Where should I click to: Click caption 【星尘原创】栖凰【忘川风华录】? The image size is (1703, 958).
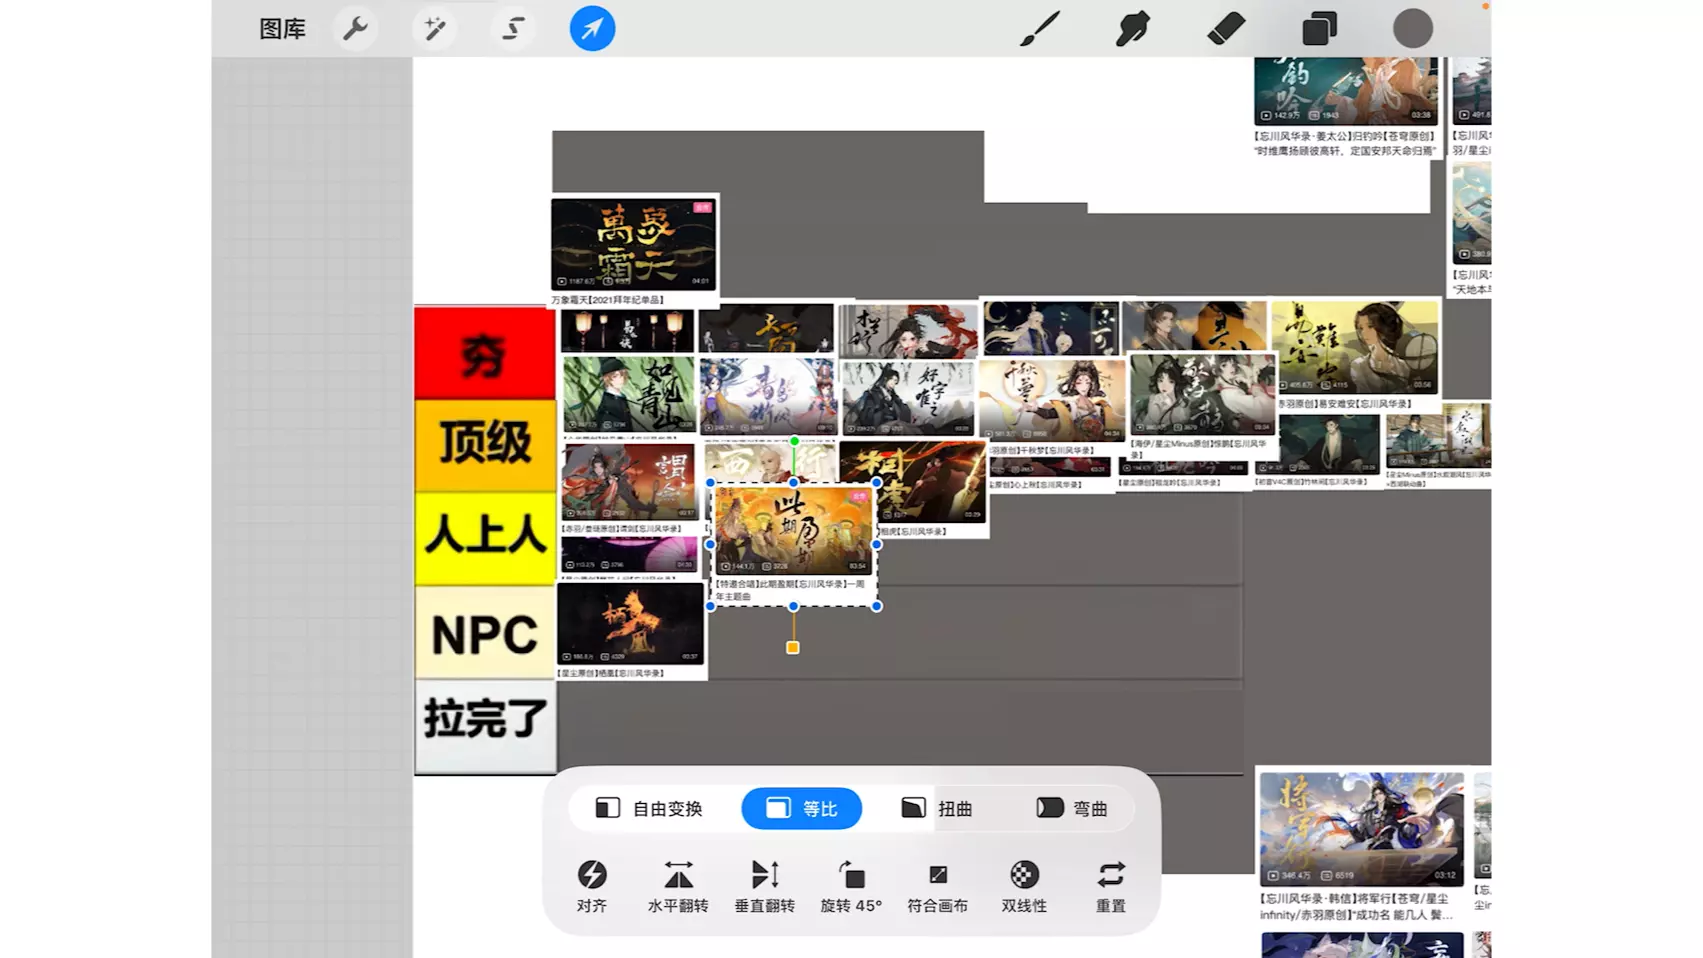[x=611, y=673]
